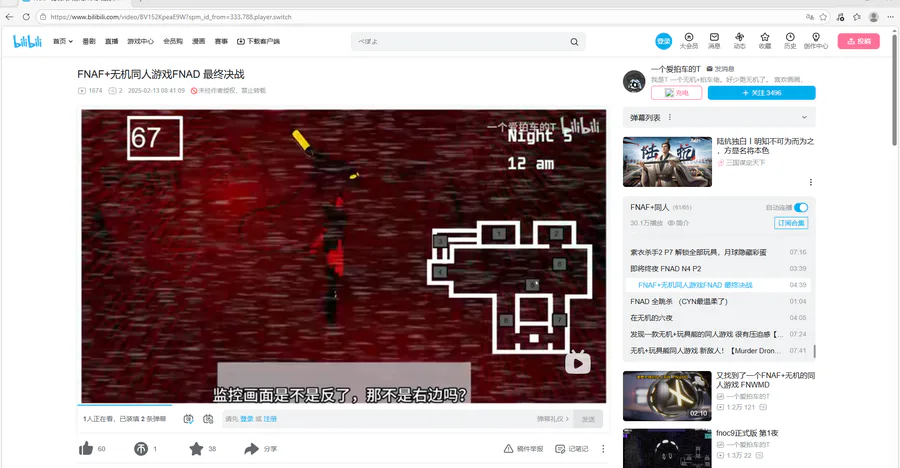Open the 首页 dropdown in navigation
This screenshot has height=468, width=900.
(63, 41)
